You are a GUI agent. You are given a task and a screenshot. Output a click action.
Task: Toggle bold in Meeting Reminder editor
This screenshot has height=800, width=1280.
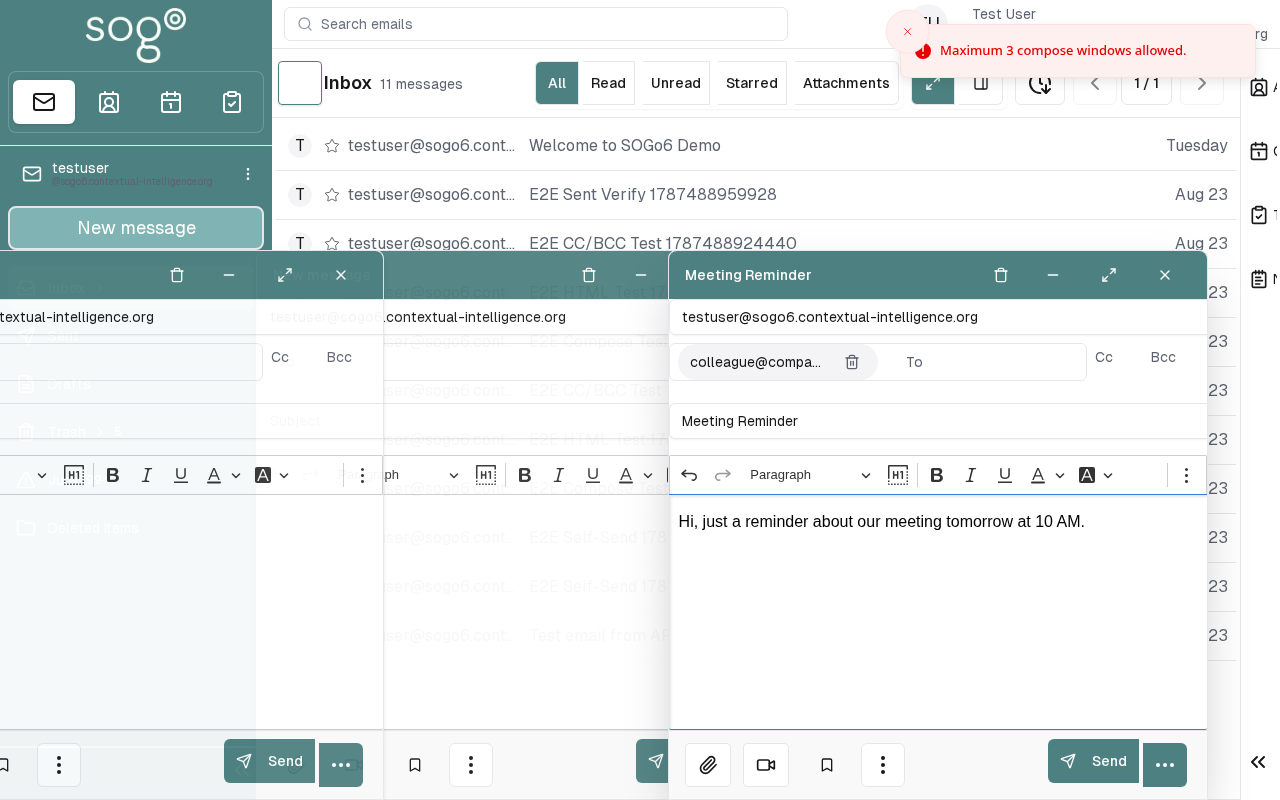pyautogui.click(x=937, y=475)
